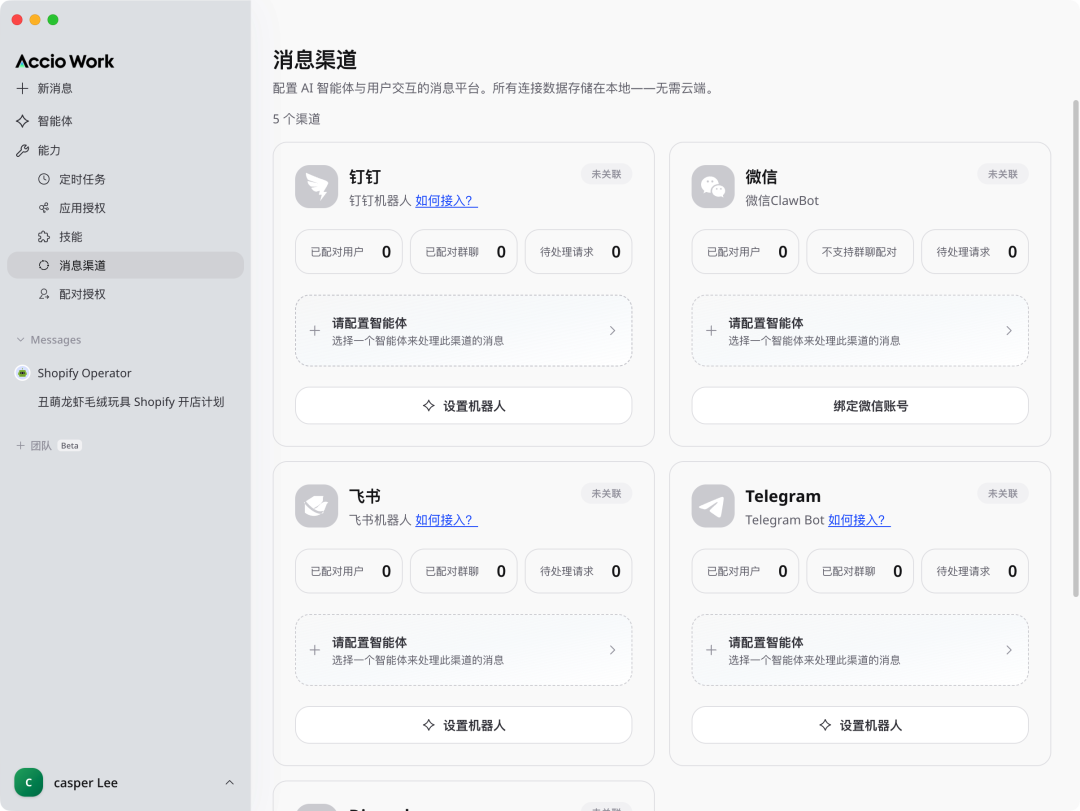Click the DingTalk channel logo icon

(x=316, y=186)
